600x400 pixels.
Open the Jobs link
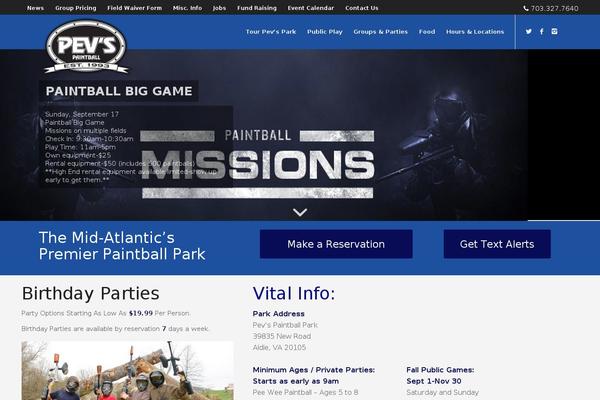(219, 8)
